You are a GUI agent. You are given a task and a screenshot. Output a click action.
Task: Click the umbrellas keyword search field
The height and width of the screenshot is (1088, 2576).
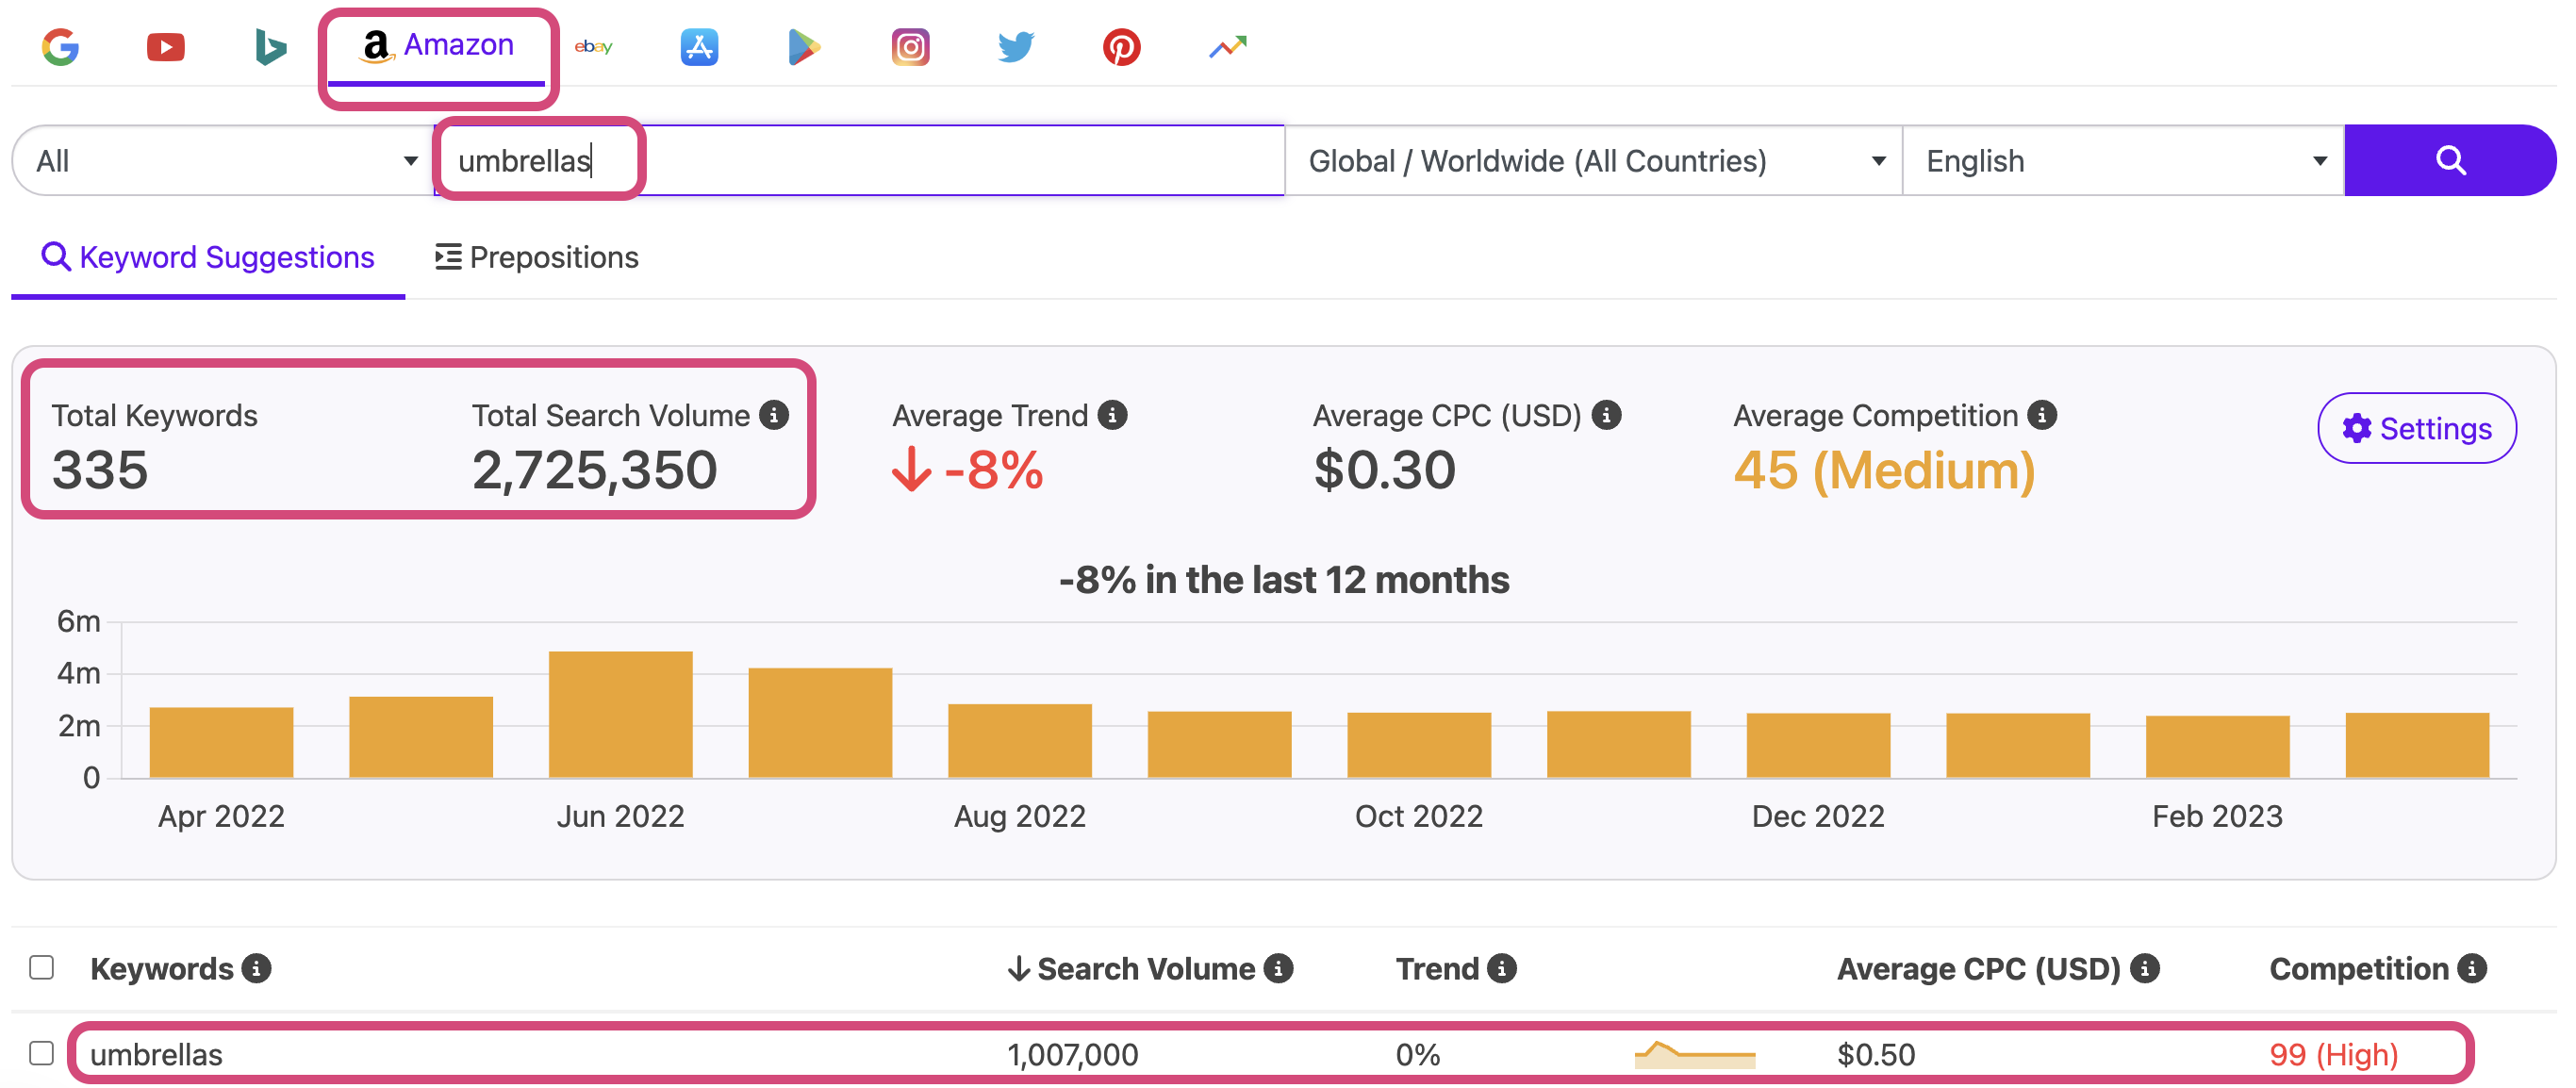(x=860, y=161)
